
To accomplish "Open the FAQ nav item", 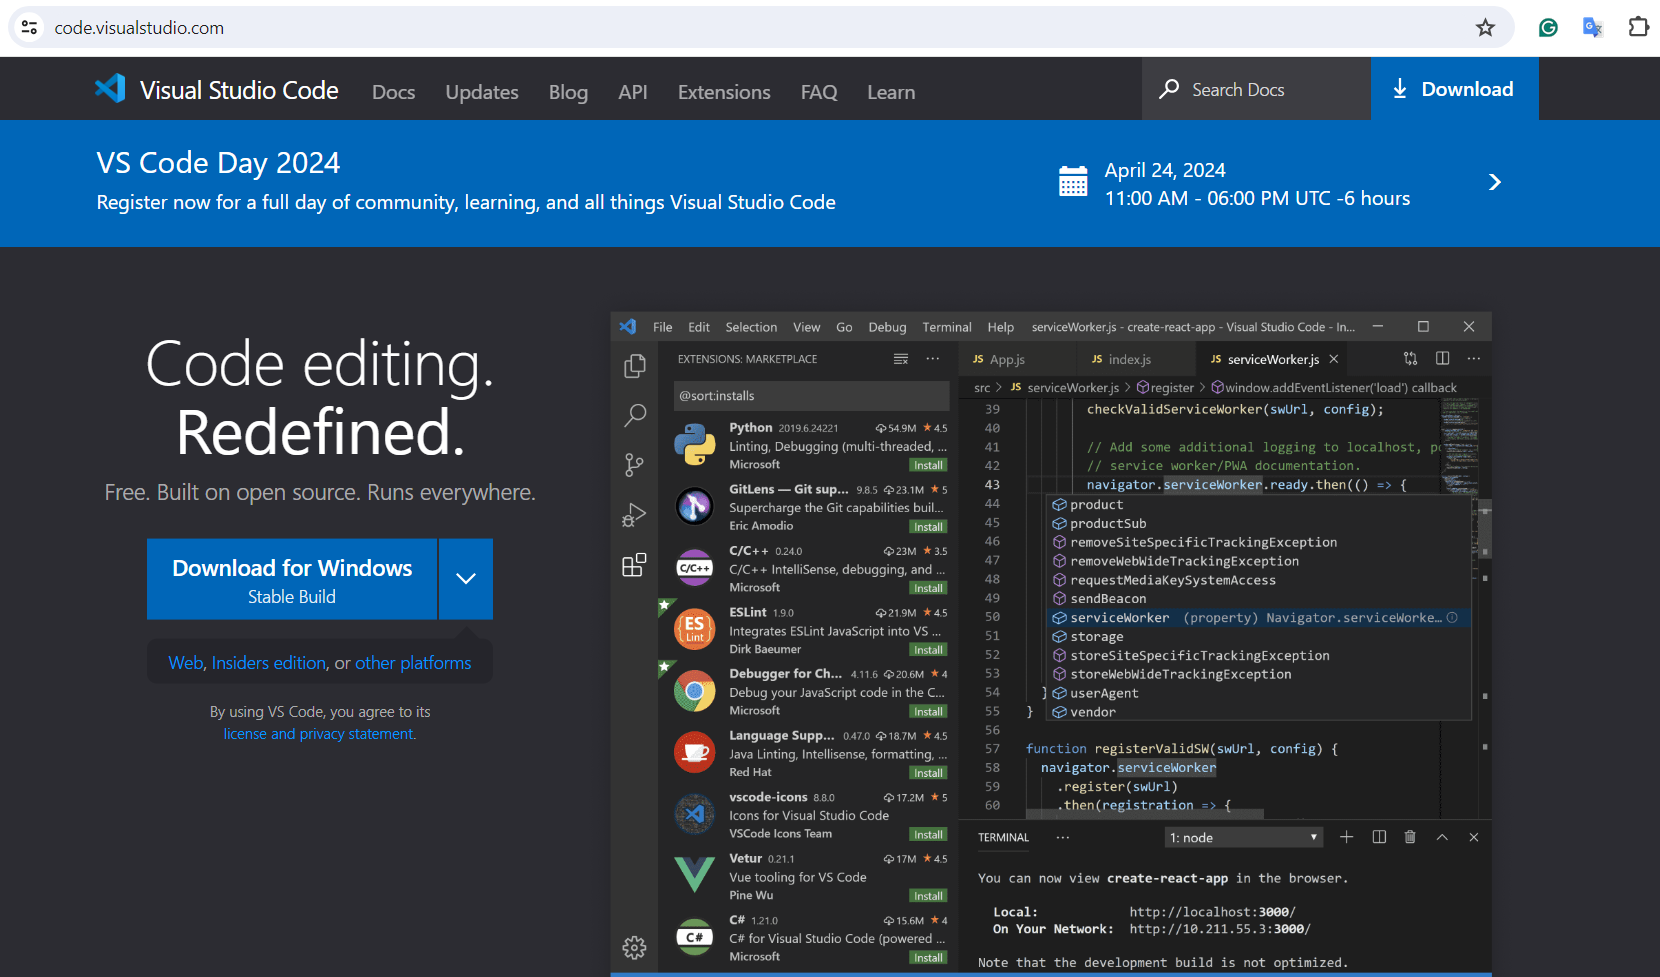I will click(819, 92).
